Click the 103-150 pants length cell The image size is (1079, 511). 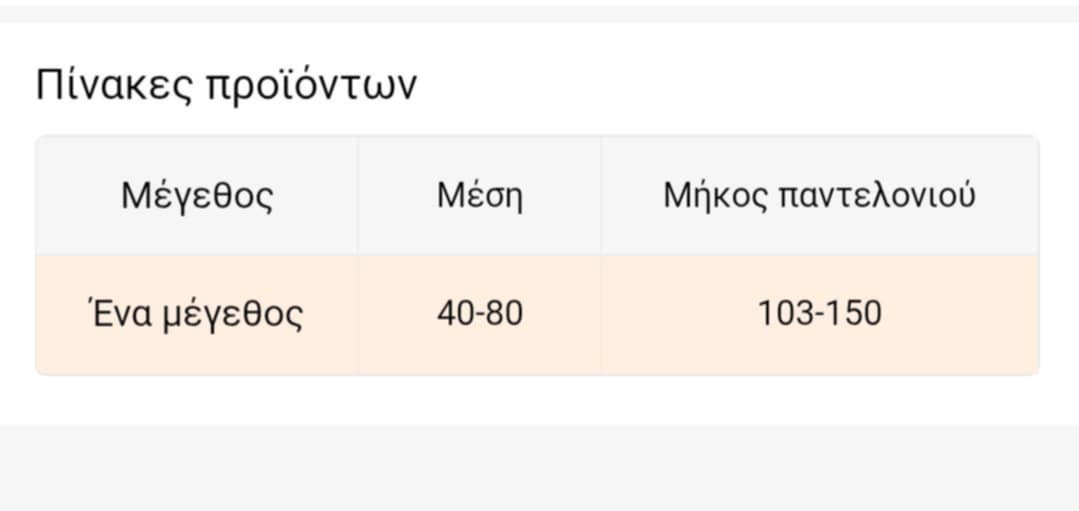pos(819,314)
